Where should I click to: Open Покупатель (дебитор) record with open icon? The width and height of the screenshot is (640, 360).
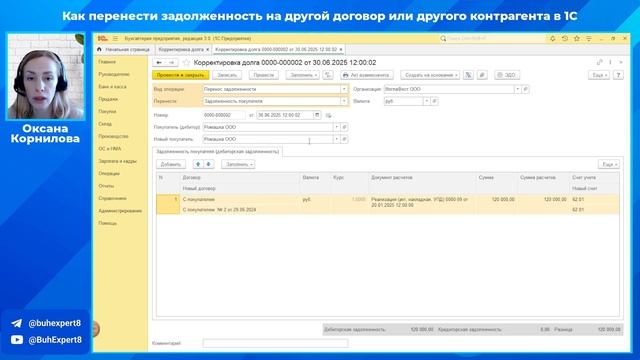(344, 127)
